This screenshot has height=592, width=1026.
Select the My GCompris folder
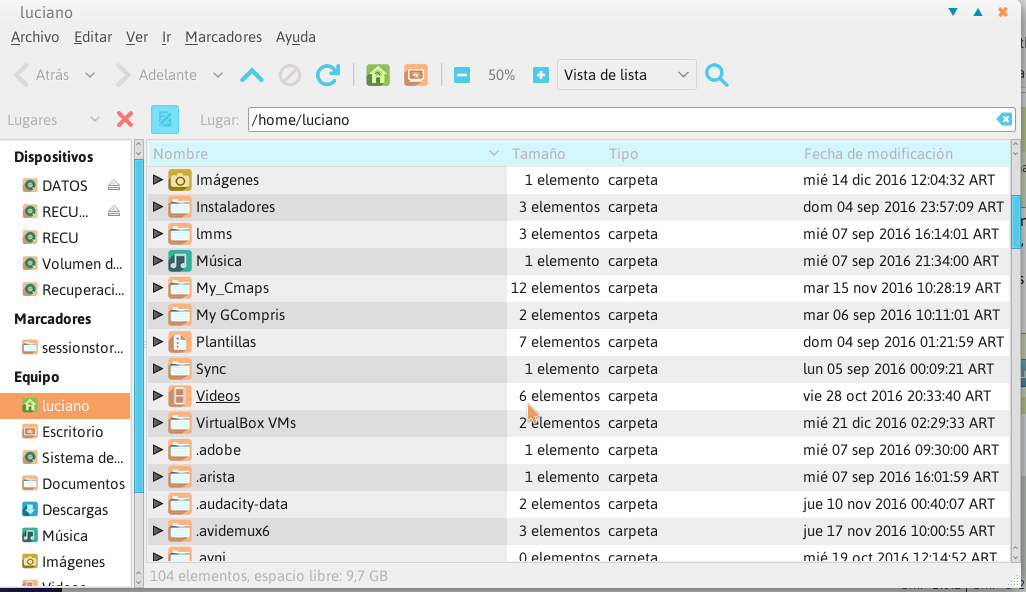[x=240, y=315]
